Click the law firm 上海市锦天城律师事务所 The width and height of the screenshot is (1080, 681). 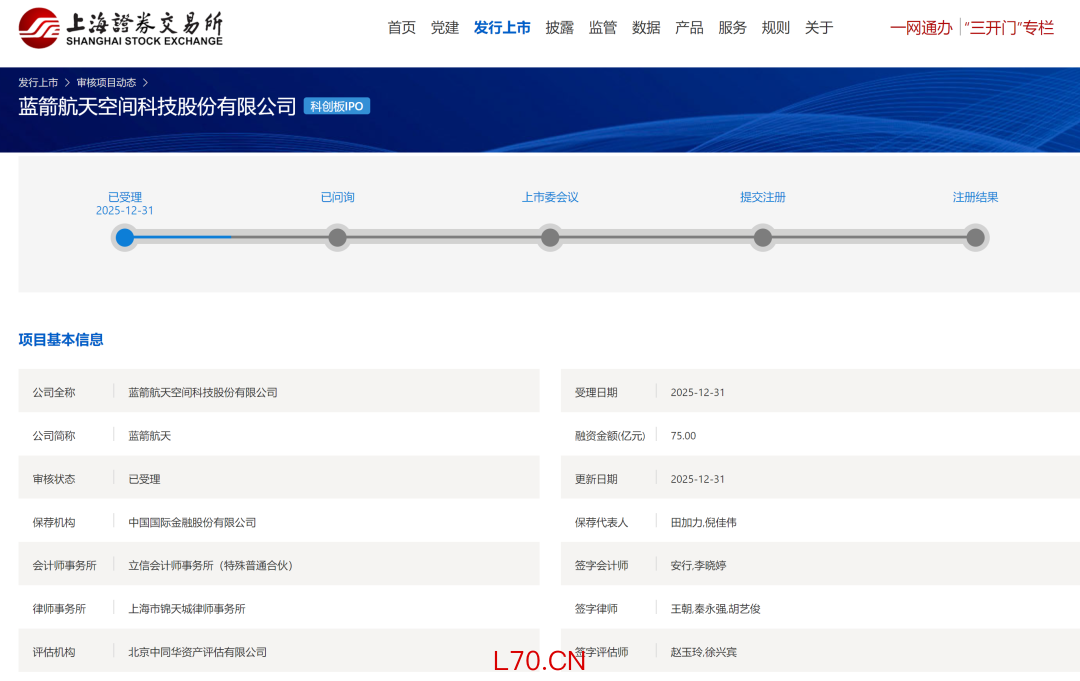click(187, 609)
